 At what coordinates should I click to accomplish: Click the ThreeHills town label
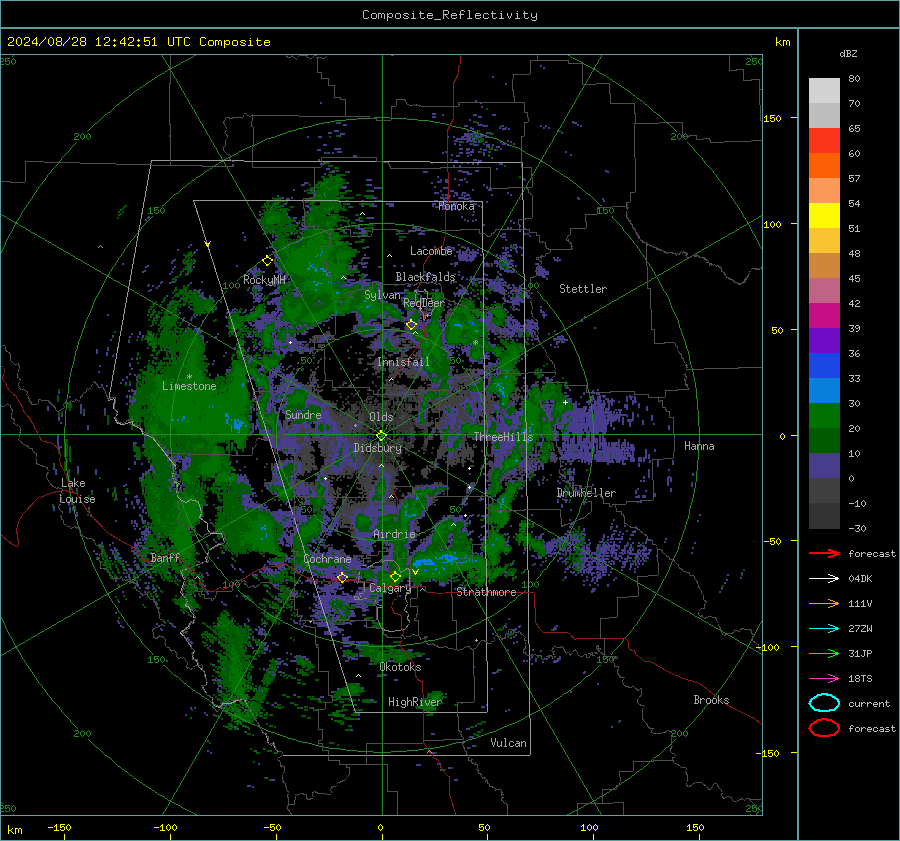pos(503,437)
